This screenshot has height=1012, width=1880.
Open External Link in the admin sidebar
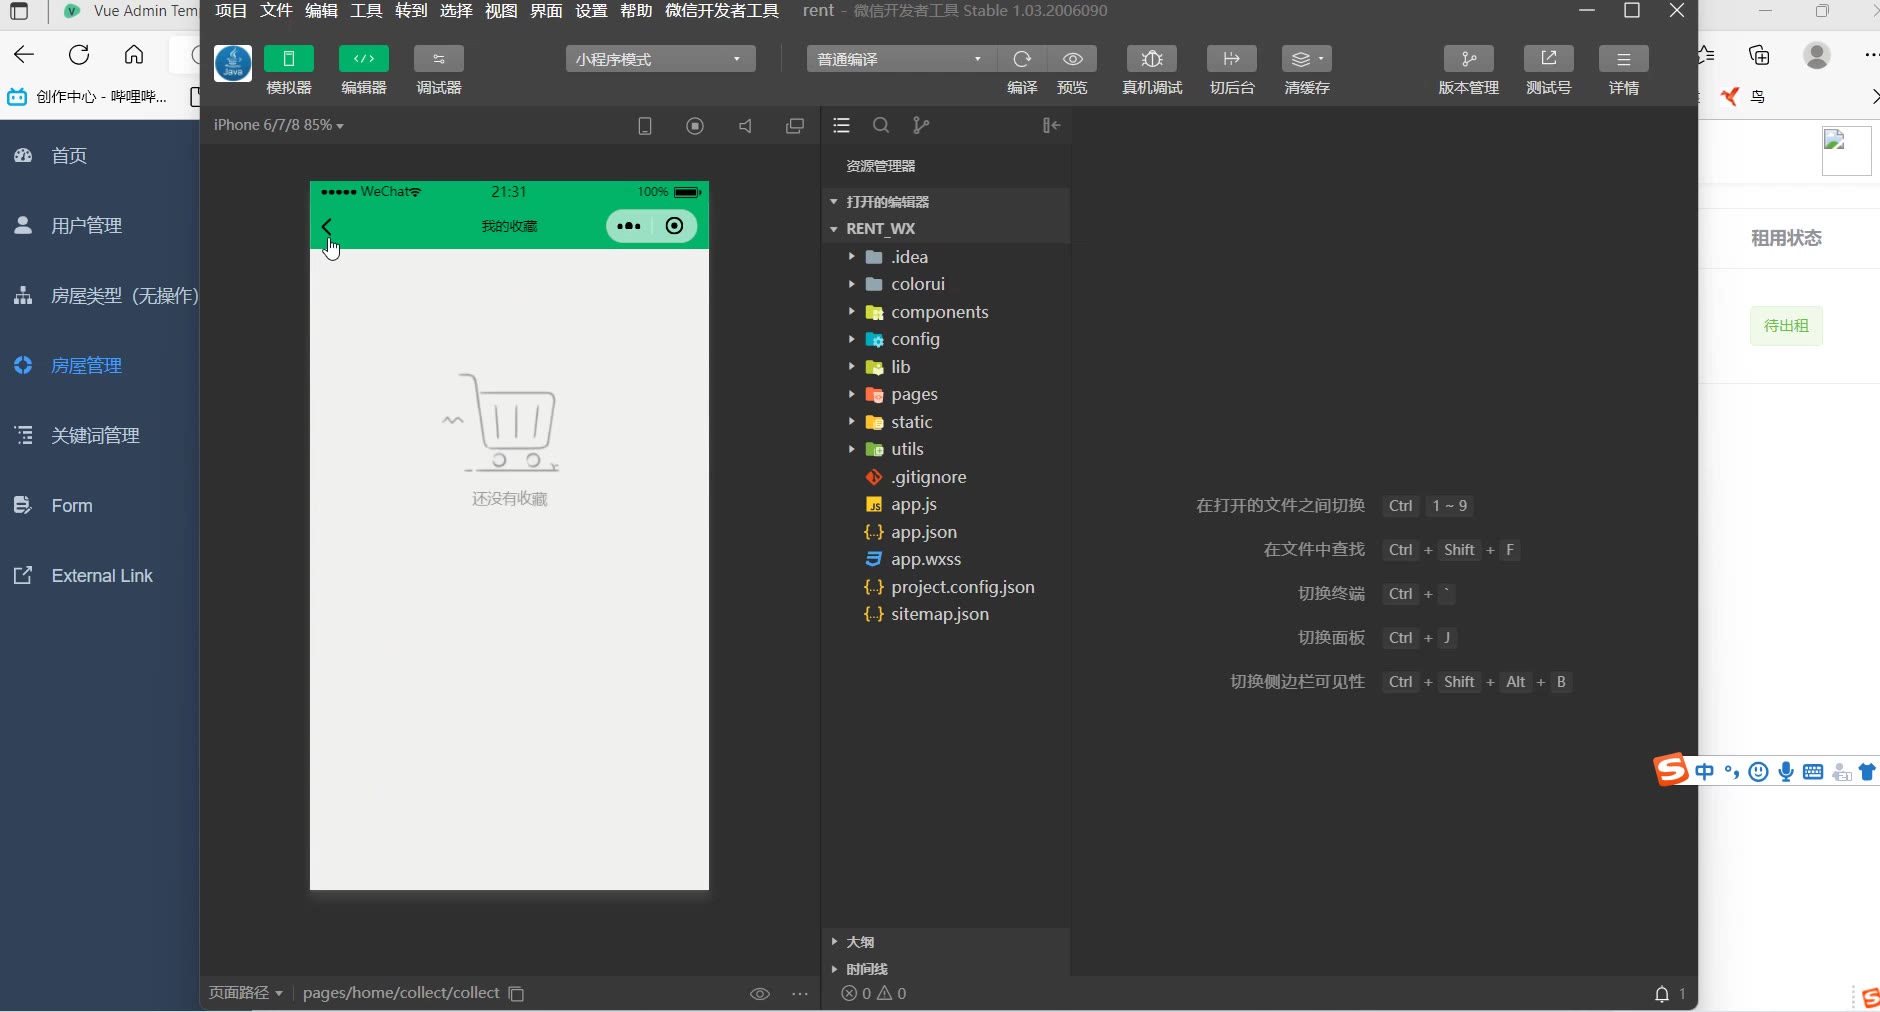[100, 576]
